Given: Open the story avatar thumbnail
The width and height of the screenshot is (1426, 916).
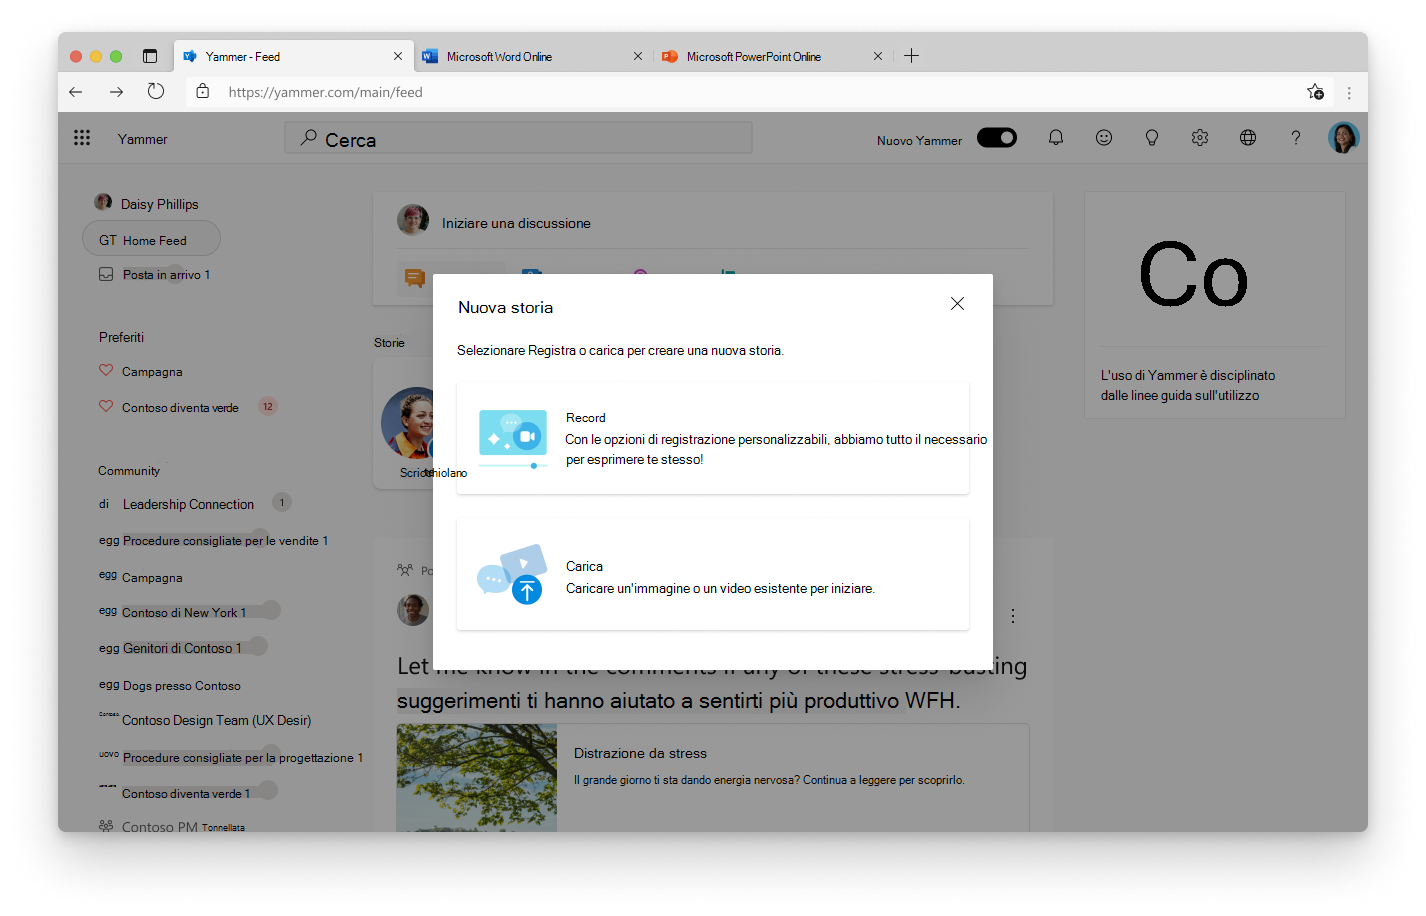Looking at the screenshot, I should point(408,423).
